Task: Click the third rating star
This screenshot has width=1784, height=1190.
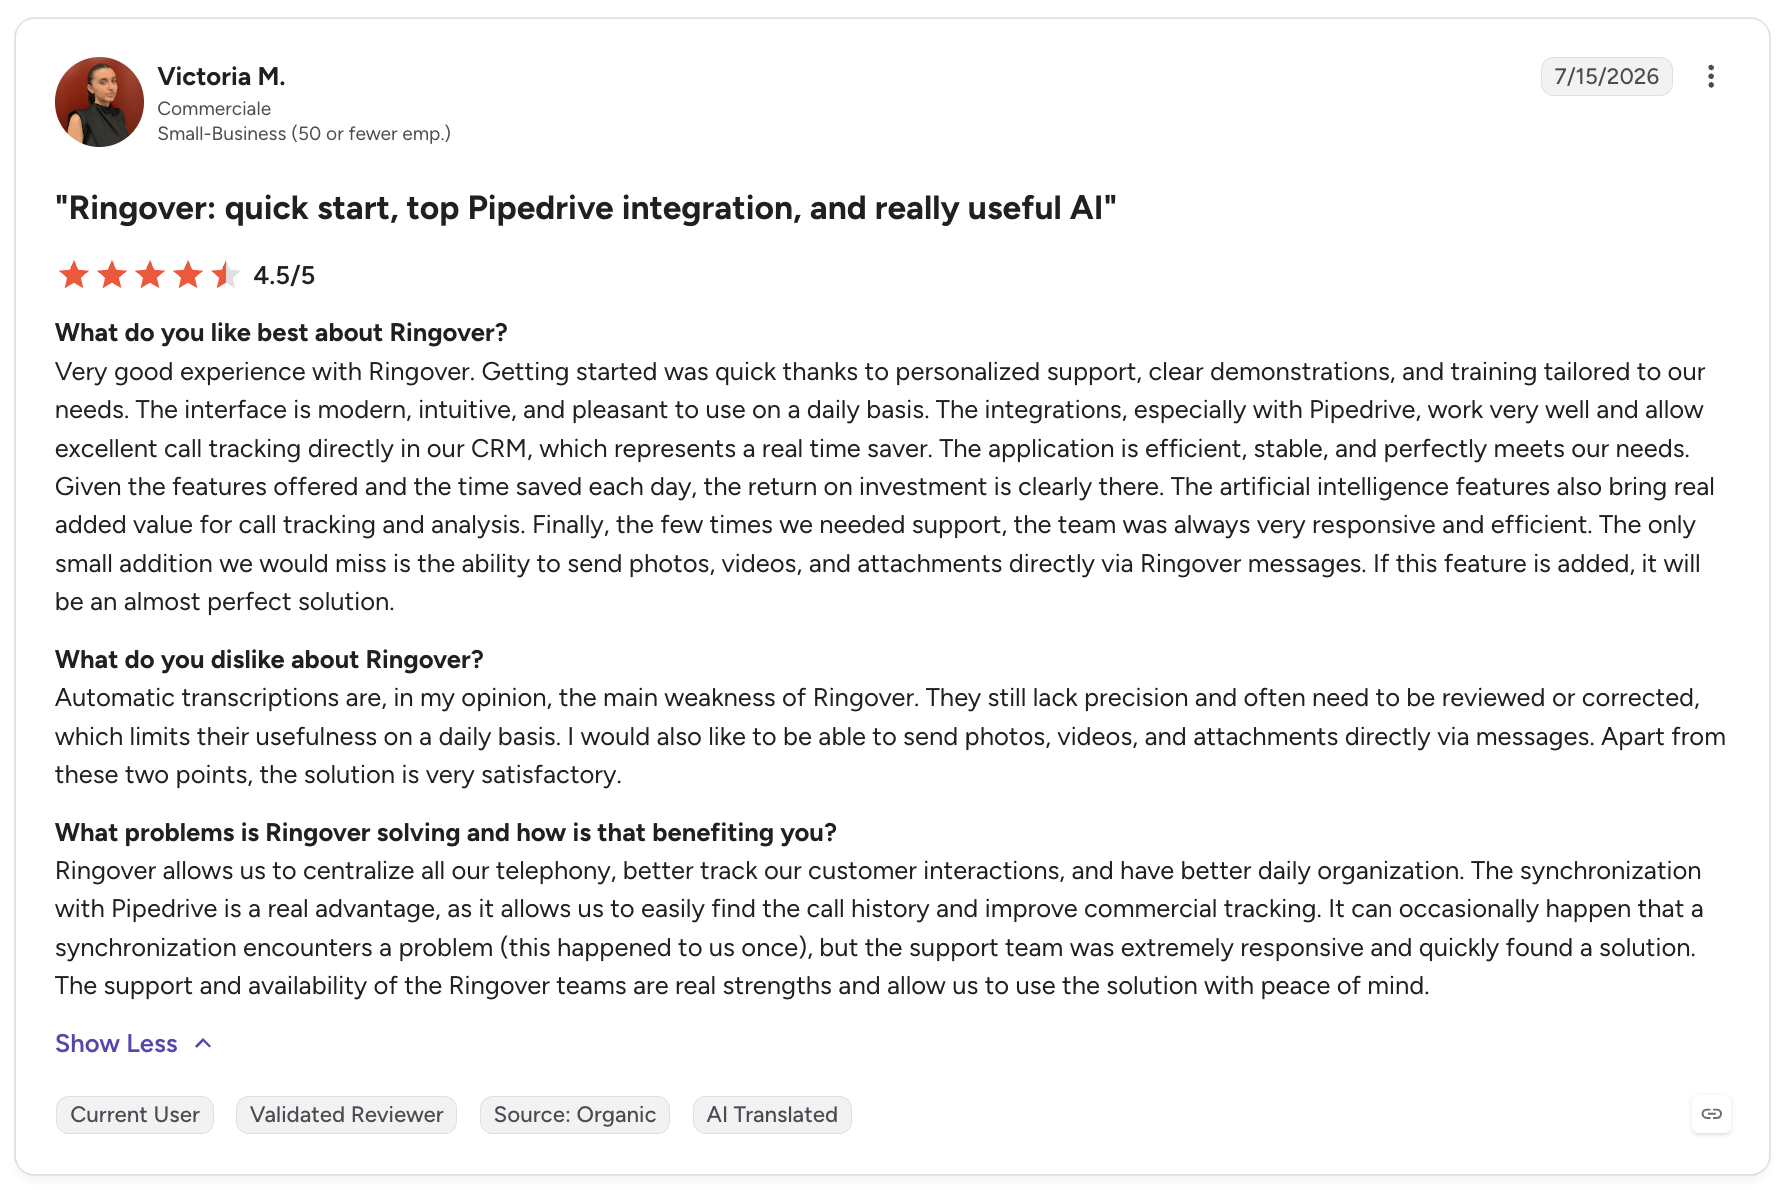Action: click(150, 275)
